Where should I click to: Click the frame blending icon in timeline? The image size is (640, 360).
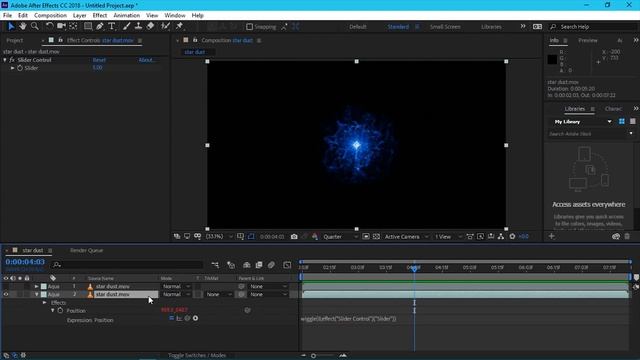[259, 265]
